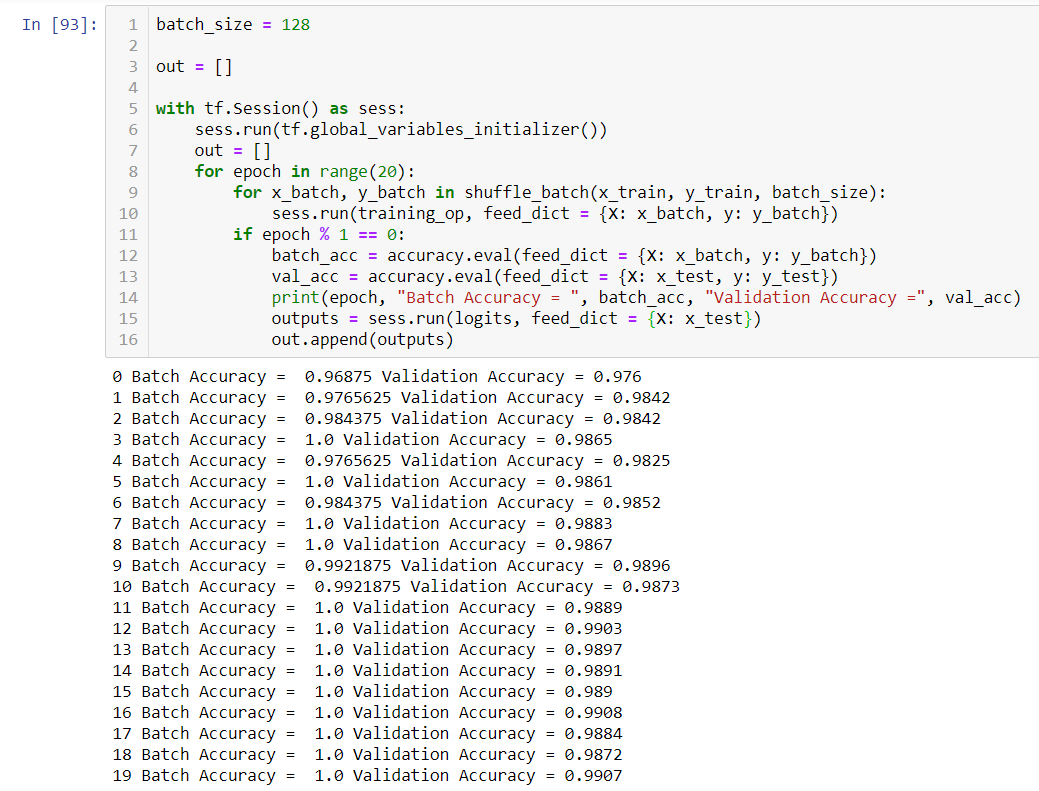This screenshot has height=791, width=1039.
Task: Click the 'with tf.Session() as sess:' line
Action: [280, 109]
